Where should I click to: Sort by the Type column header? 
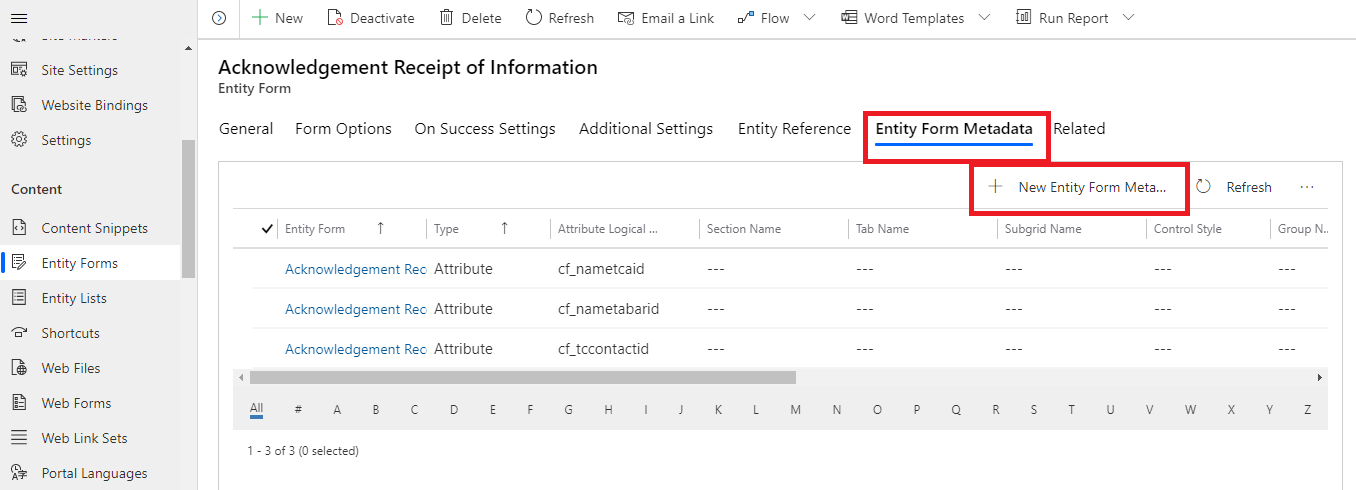click(x=447, y=229)
